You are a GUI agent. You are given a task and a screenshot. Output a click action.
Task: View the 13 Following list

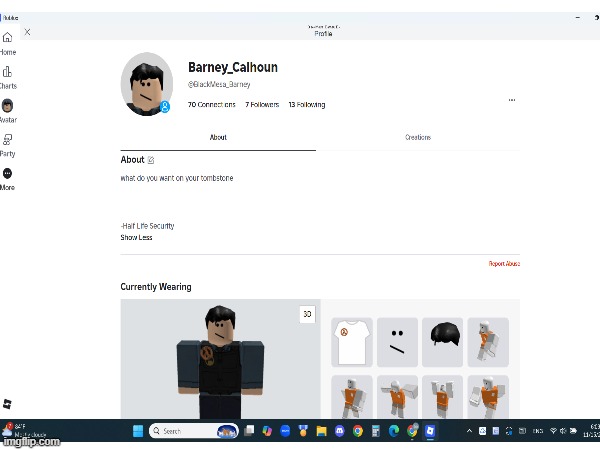click(306, 104)
